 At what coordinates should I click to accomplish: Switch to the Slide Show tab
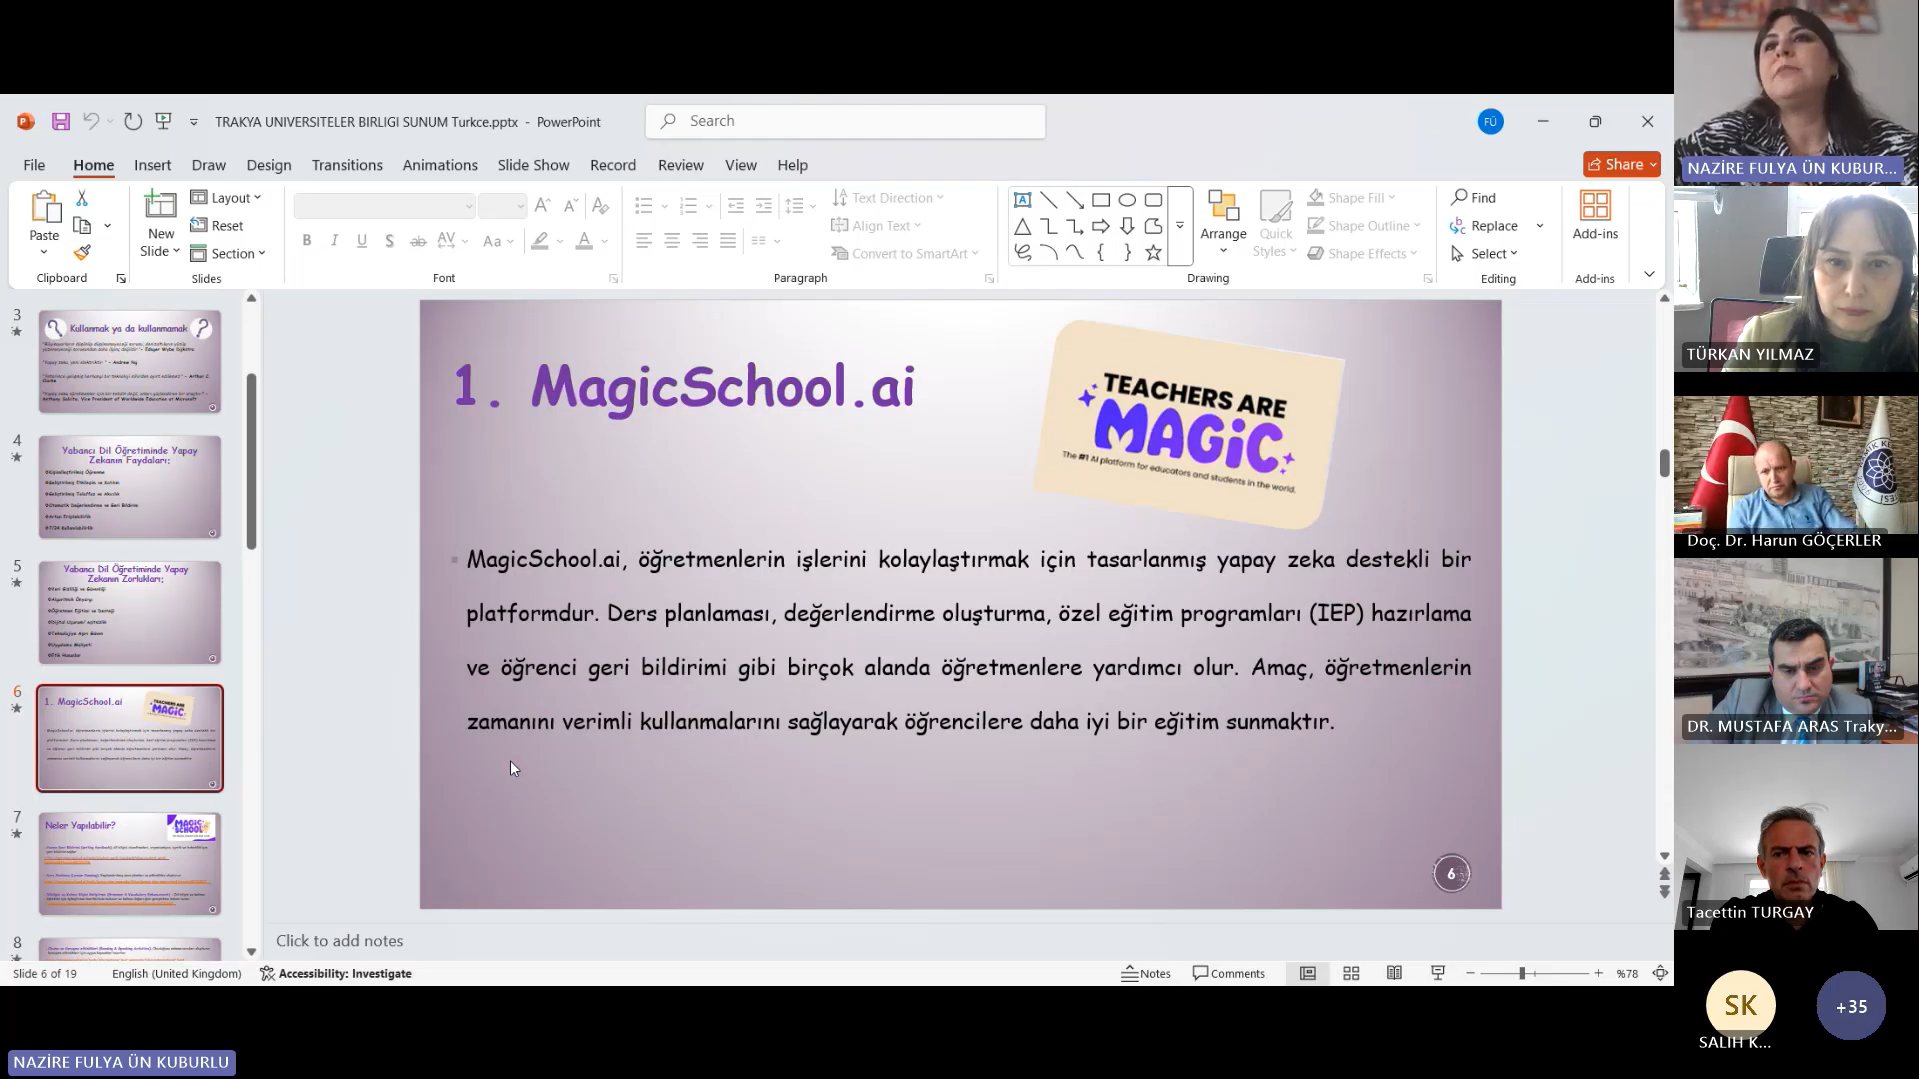[x=533, y=165]
